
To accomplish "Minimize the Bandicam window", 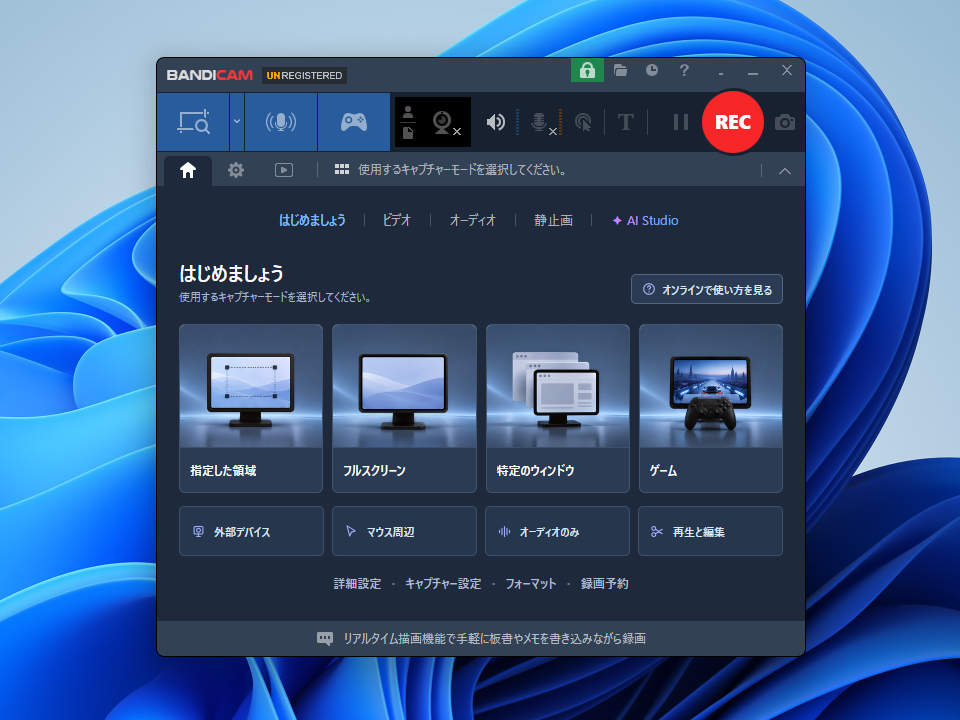I will pyautogui.click(x=753, y=72).
